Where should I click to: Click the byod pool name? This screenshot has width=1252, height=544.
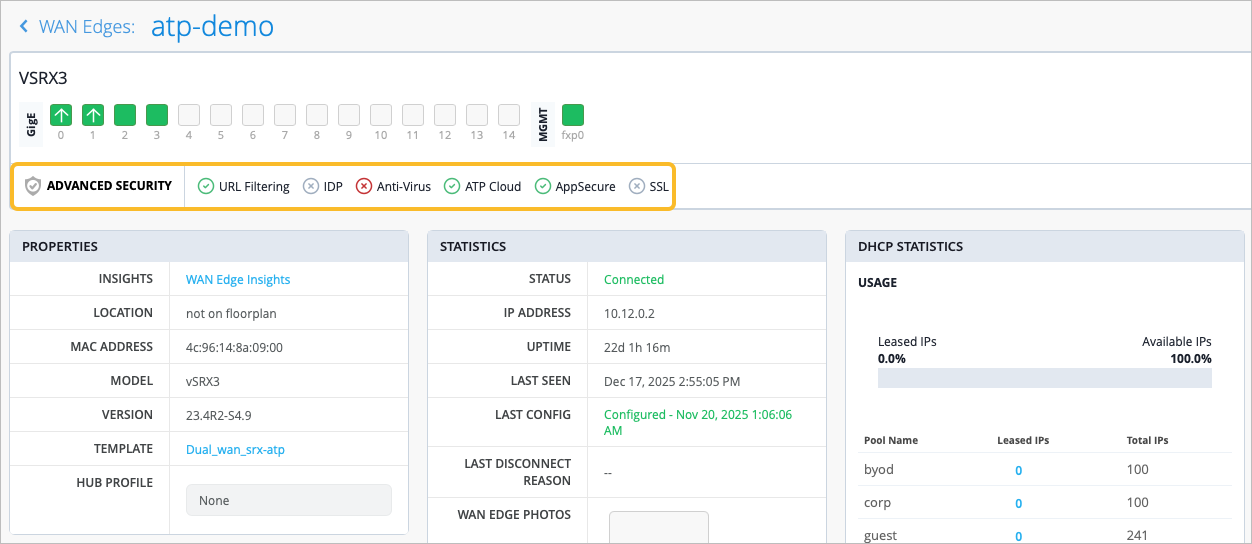tap(879, 470)
